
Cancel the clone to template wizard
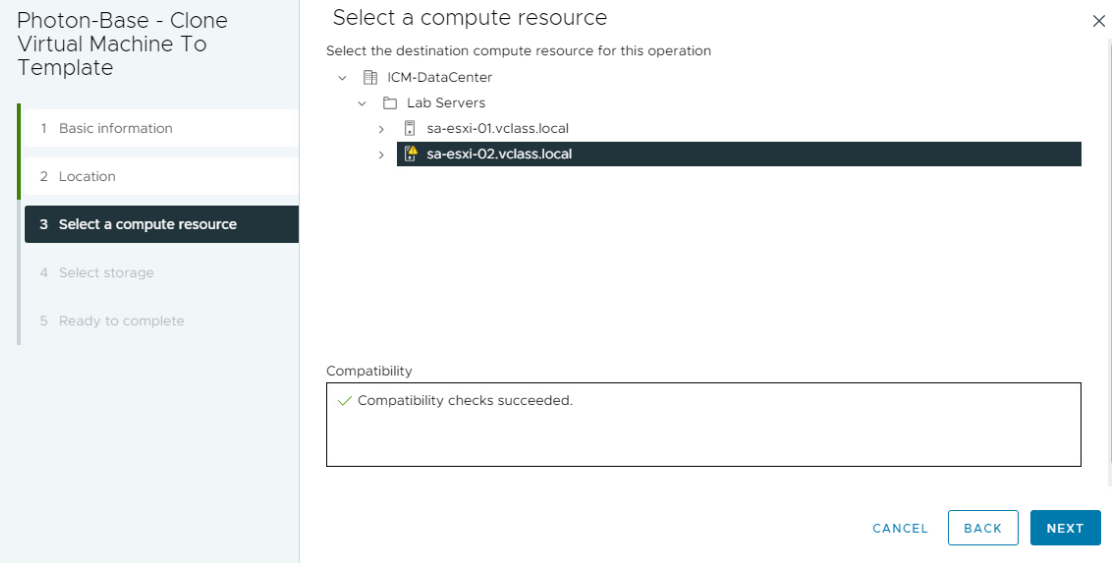point(900,528)
